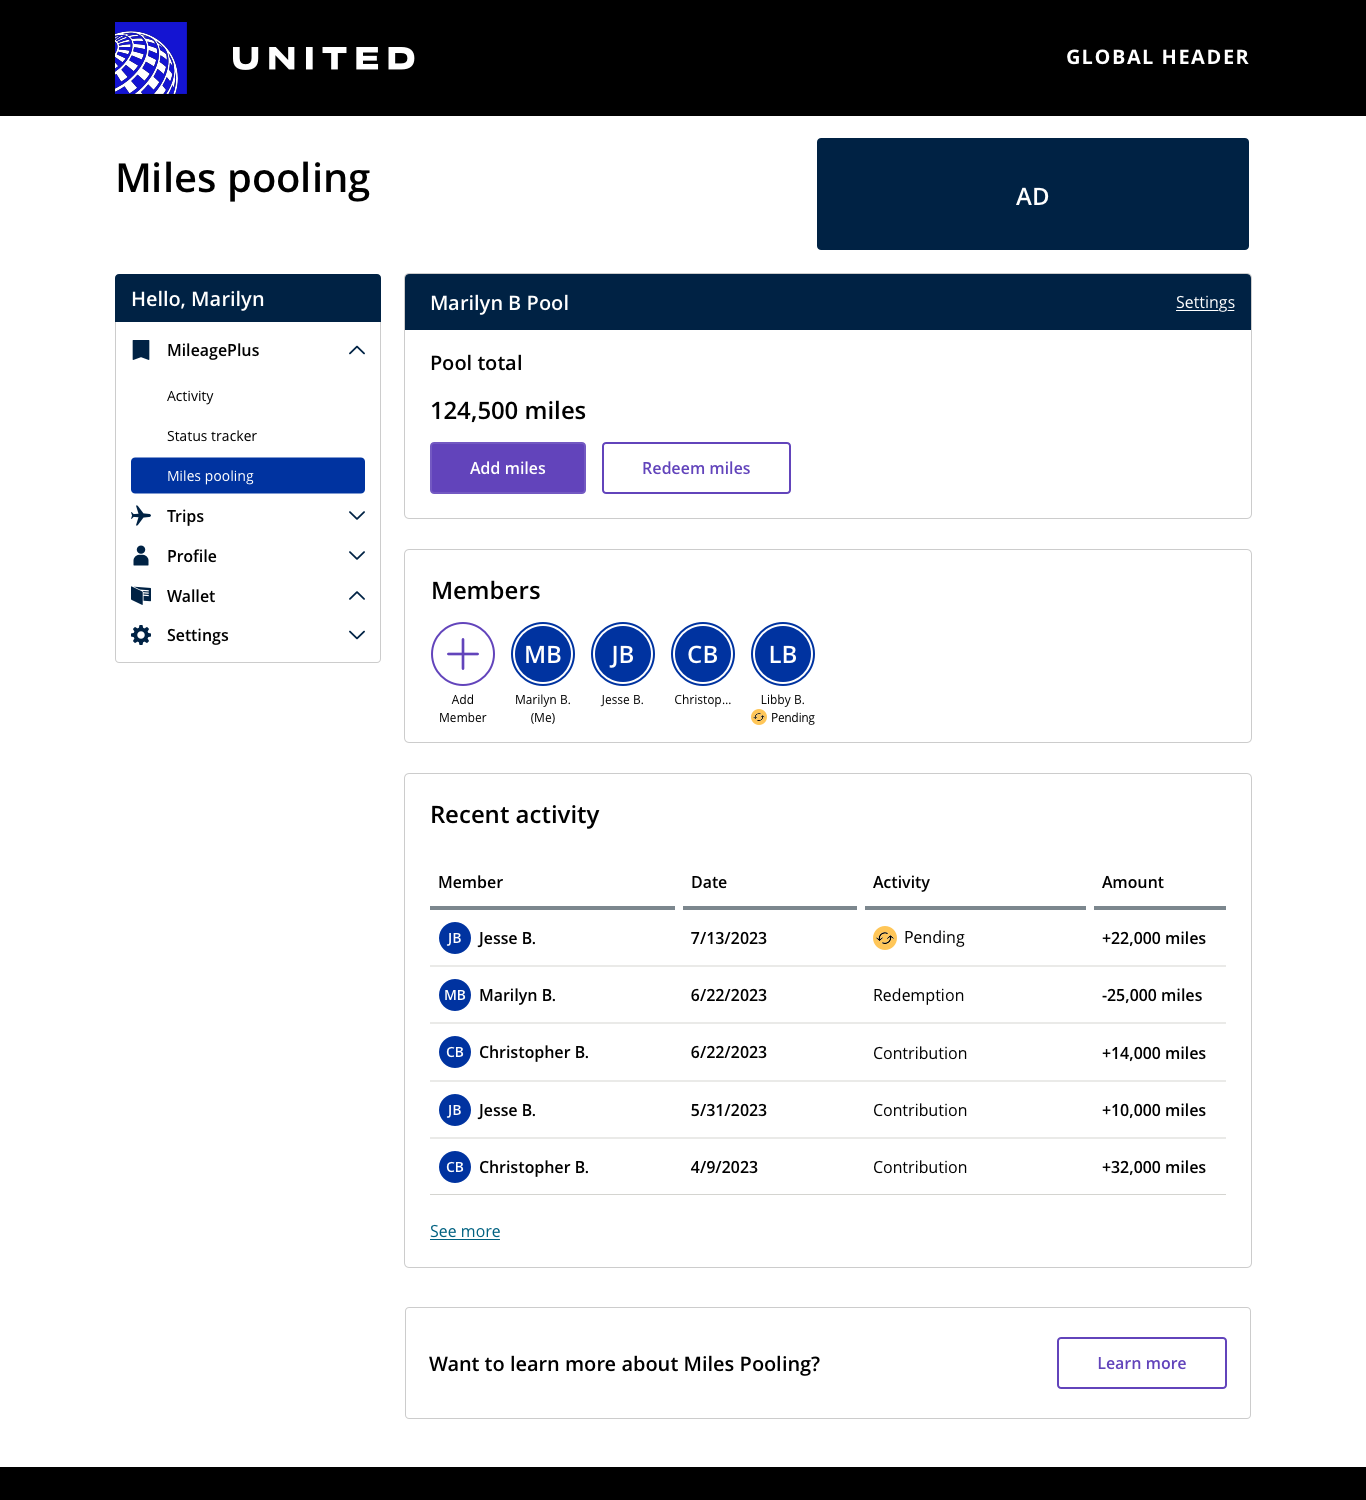Click the AD banner
The image size is (1366, 1500).
coord(1032,194)
